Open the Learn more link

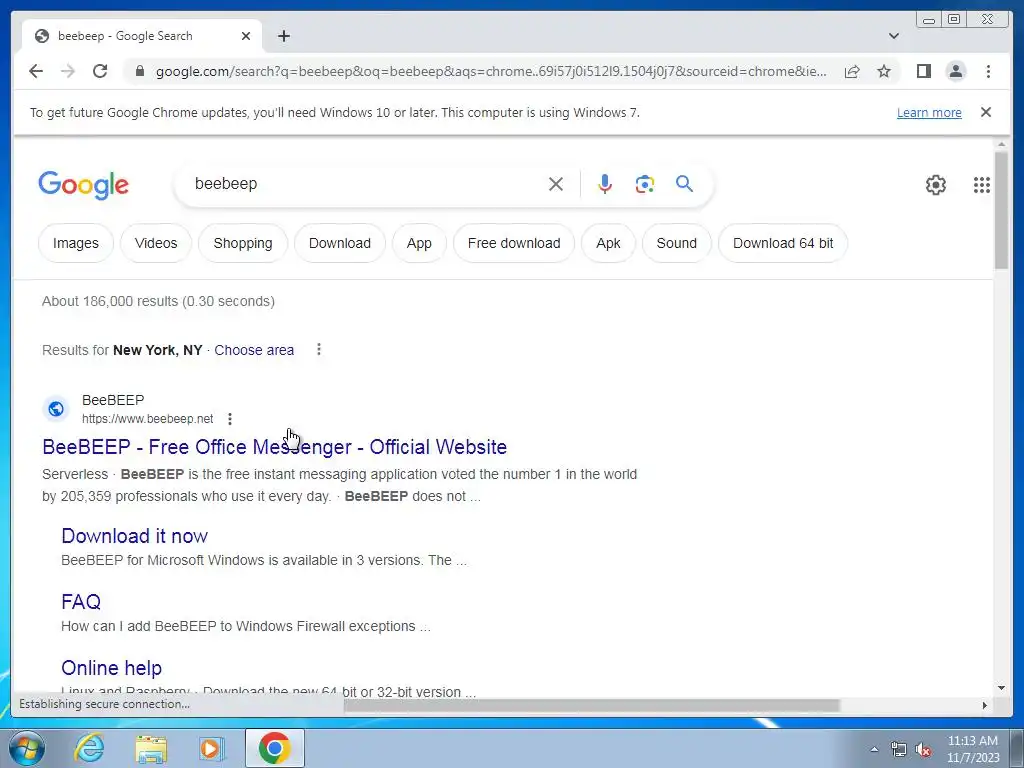point(929,112)
